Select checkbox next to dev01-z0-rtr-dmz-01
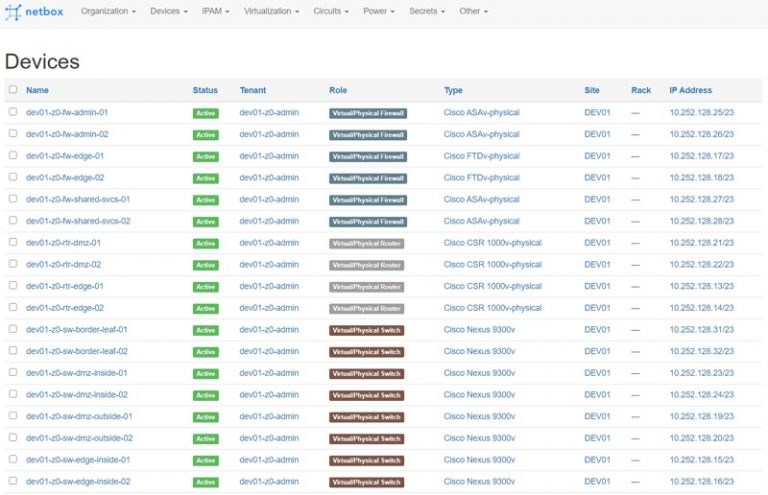The width and height of the screenshot is (768, 495). tap(13, 243)
